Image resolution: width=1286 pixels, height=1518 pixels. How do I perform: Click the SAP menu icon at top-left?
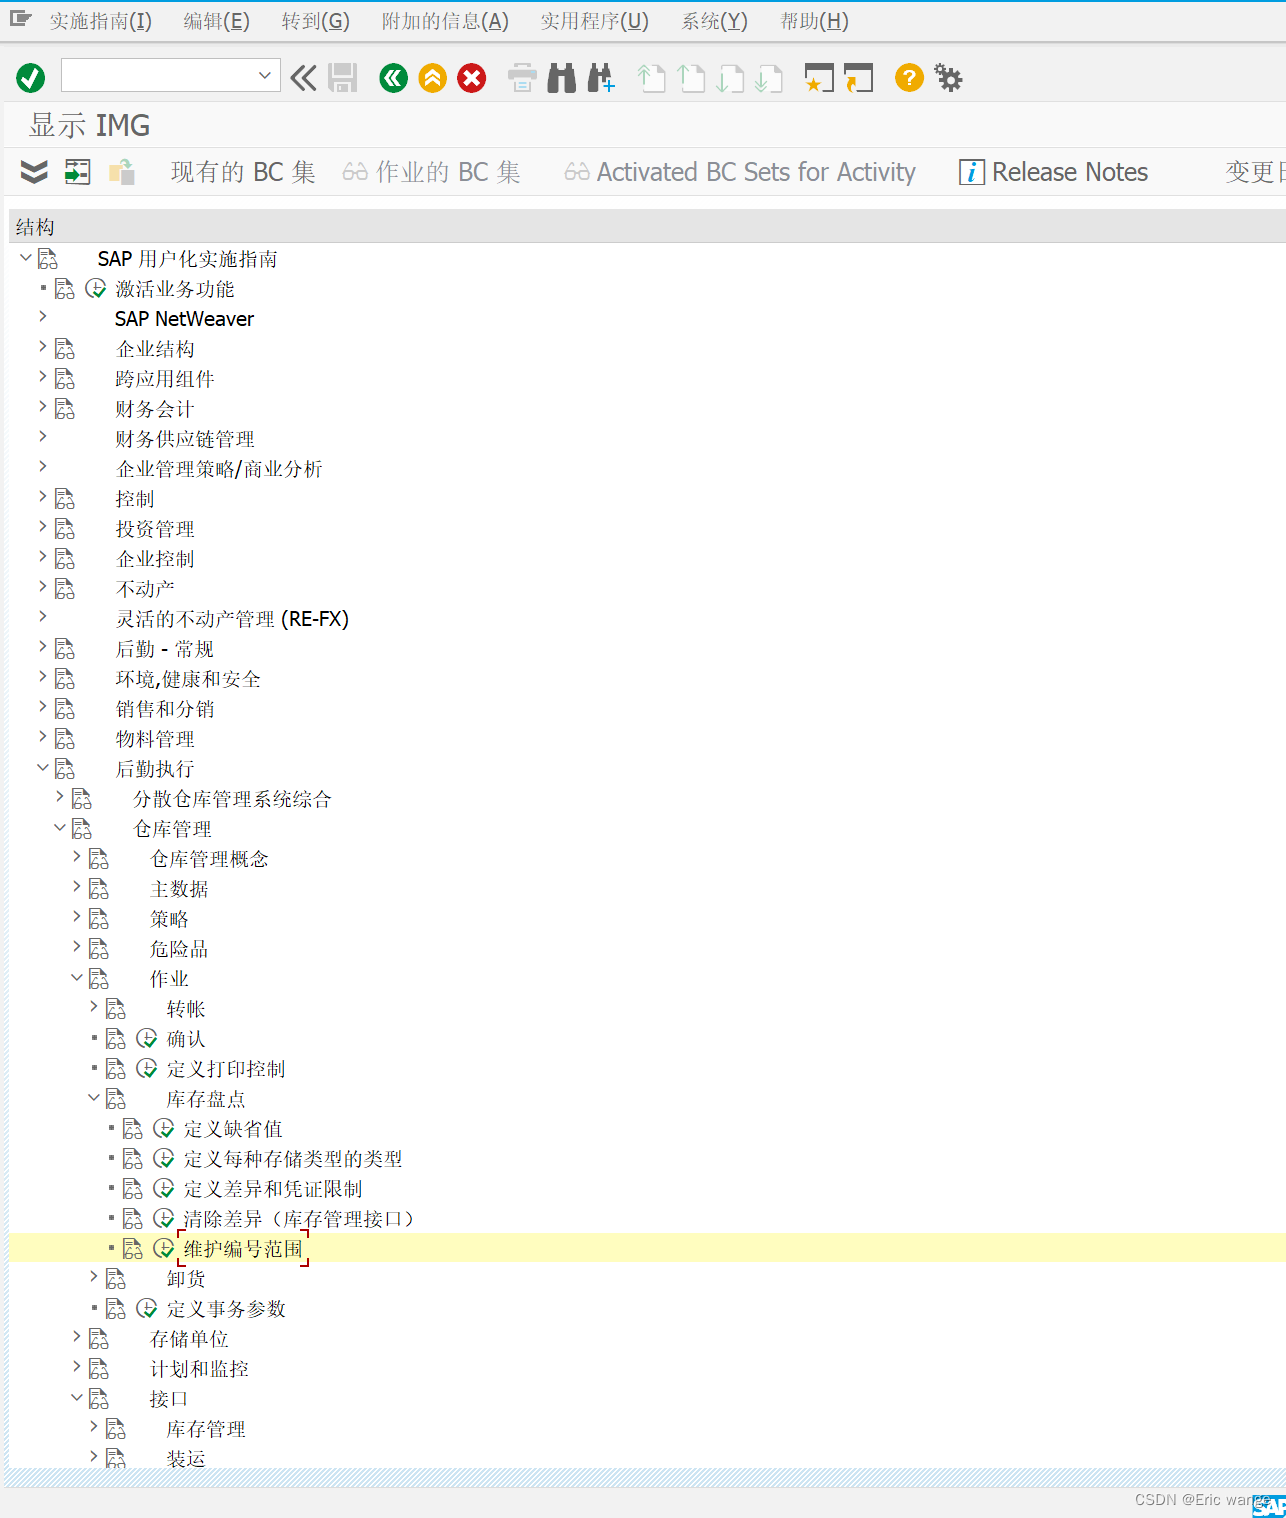point(20,19)
